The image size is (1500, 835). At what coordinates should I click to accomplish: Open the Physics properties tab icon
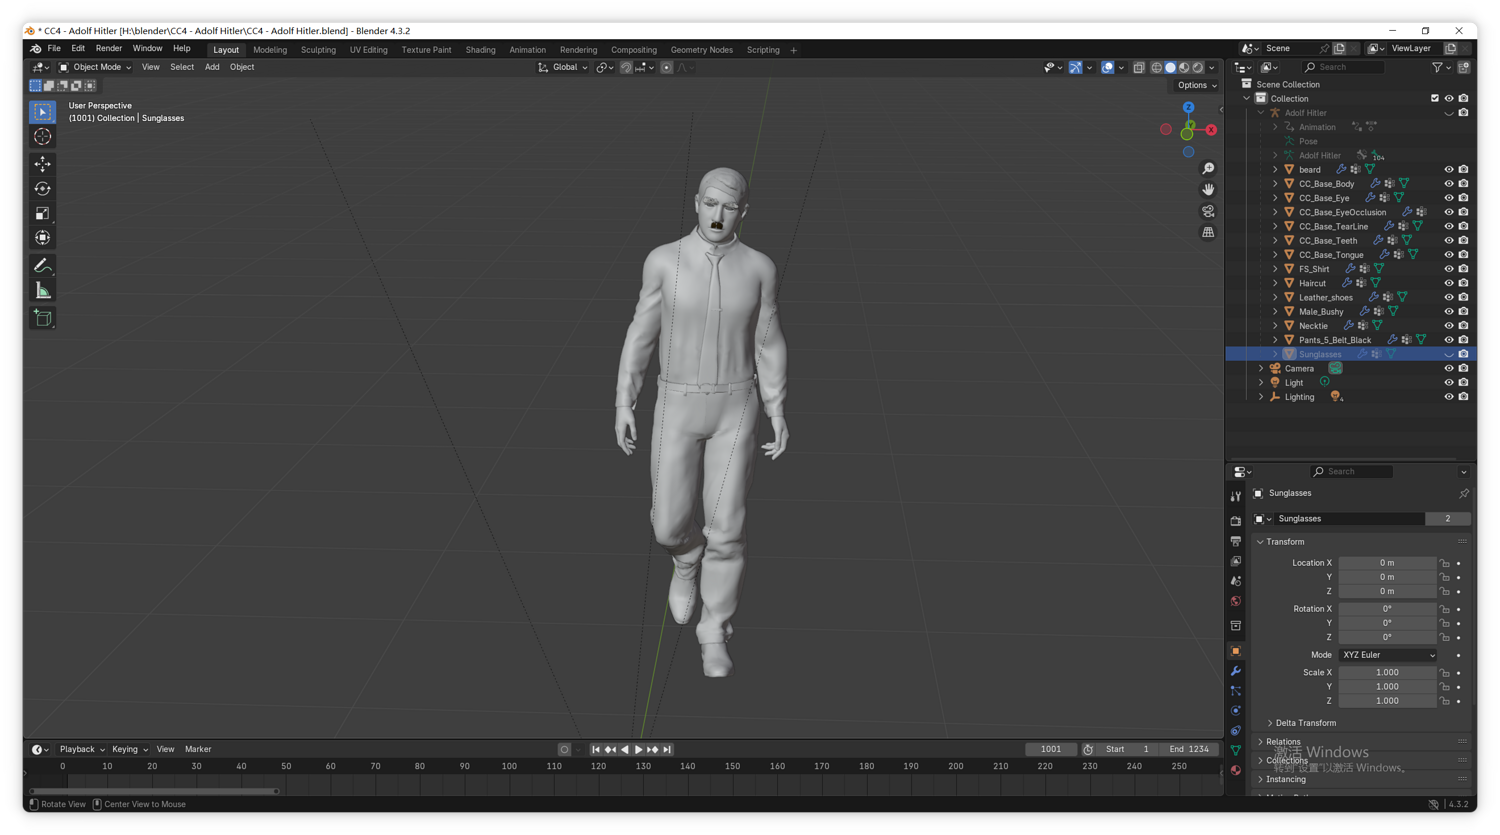[1236, 711]
